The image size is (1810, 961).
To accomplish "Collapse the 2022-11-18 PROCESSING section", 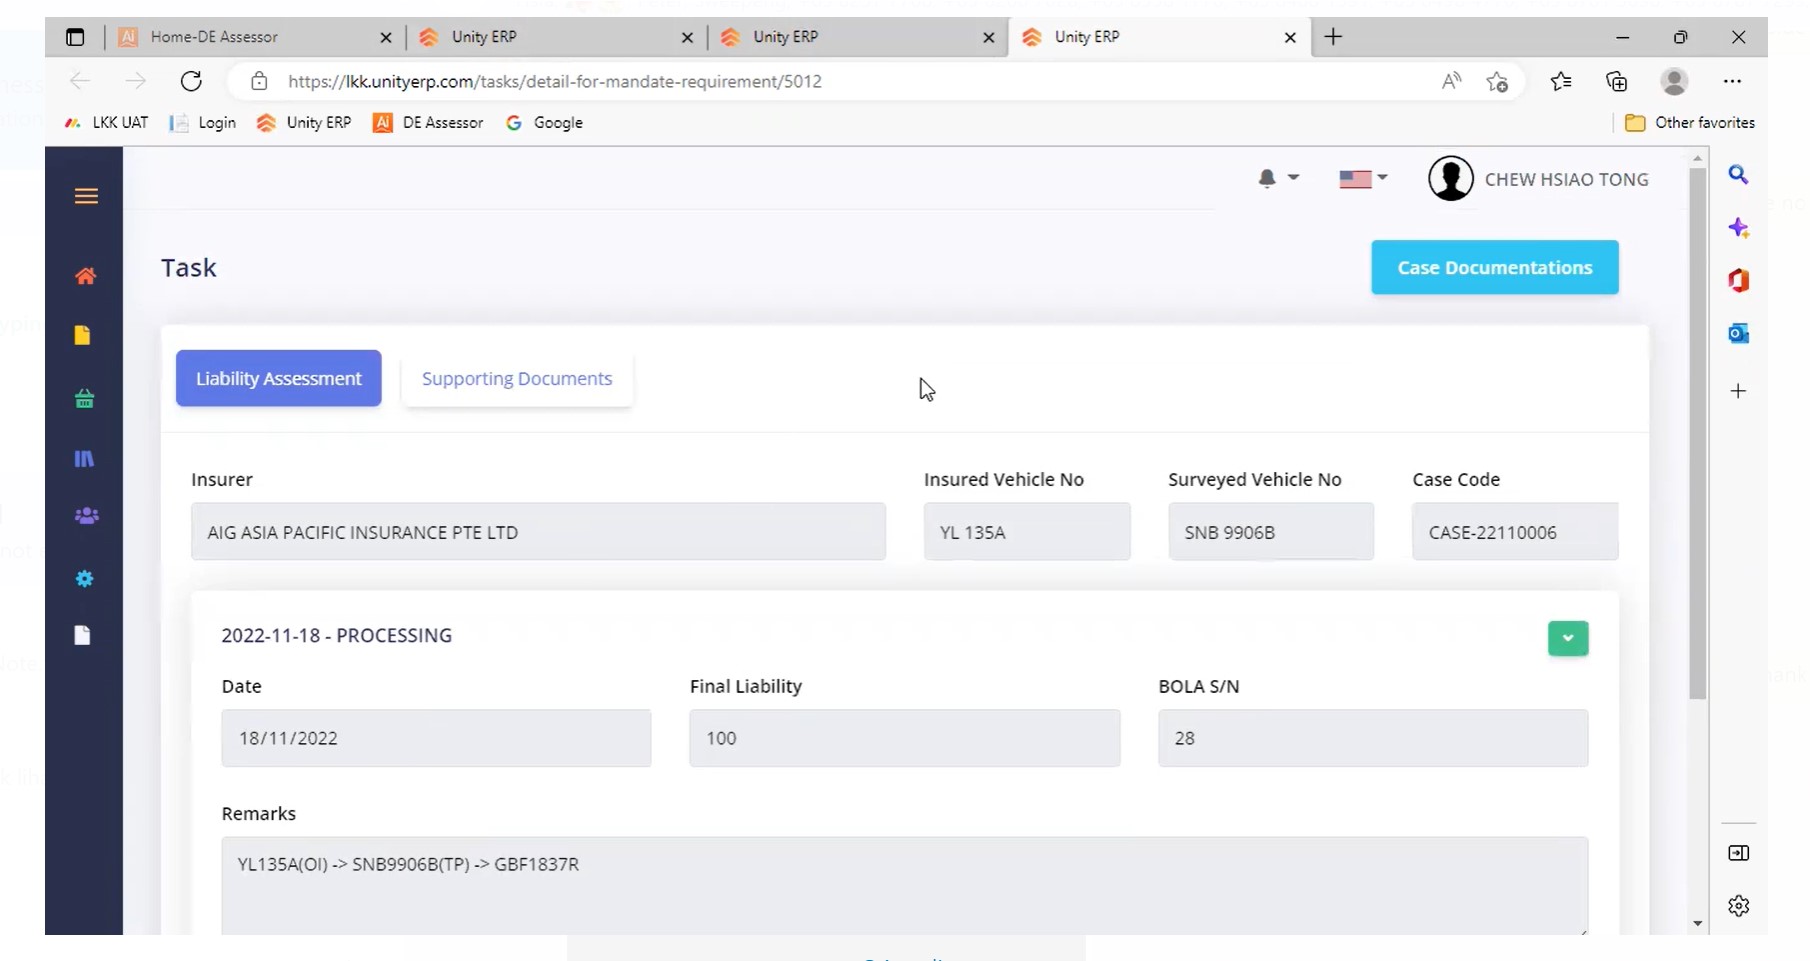I will [x=1567, y=638].
